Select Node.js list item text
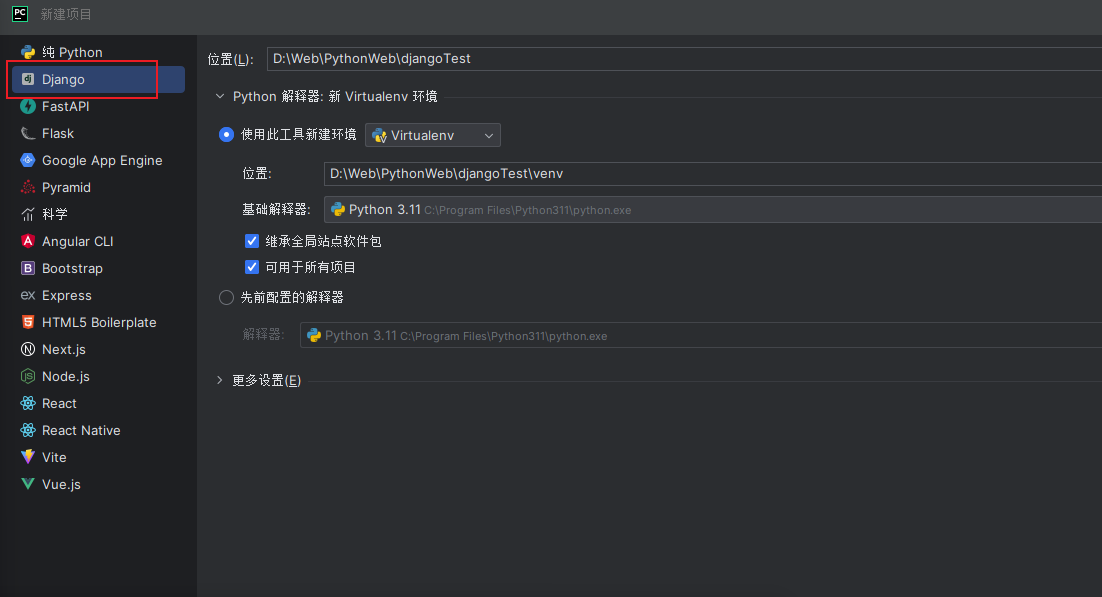This screenshot has height=597, width=1102. 66,376
